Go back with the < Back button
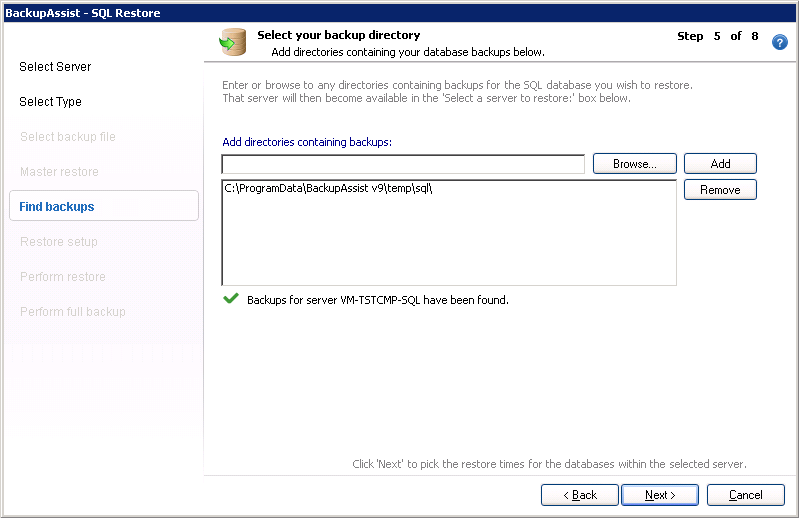799x518 pixels. coord(580,495)
